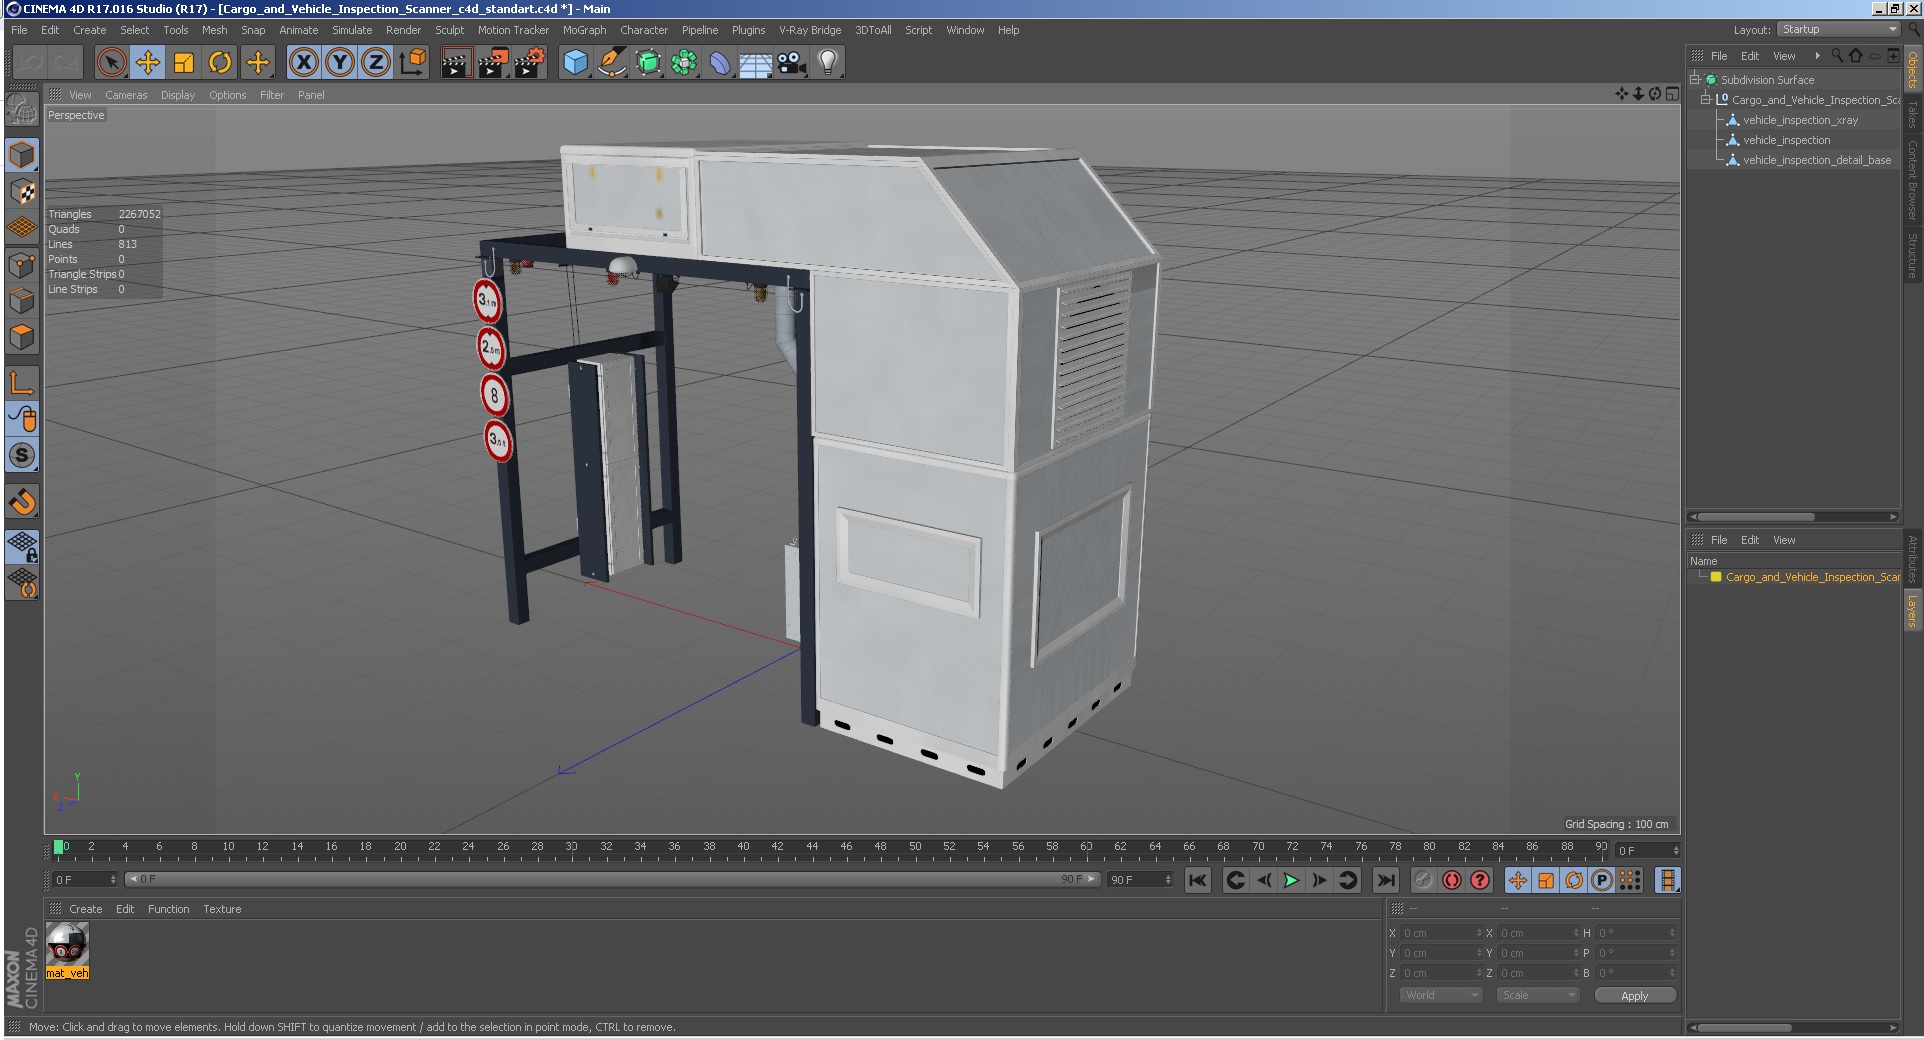The height and width of the screenshot is (1040, 1924).
Task: Add a Cube primitive object
Action: (x=575, y=63)
